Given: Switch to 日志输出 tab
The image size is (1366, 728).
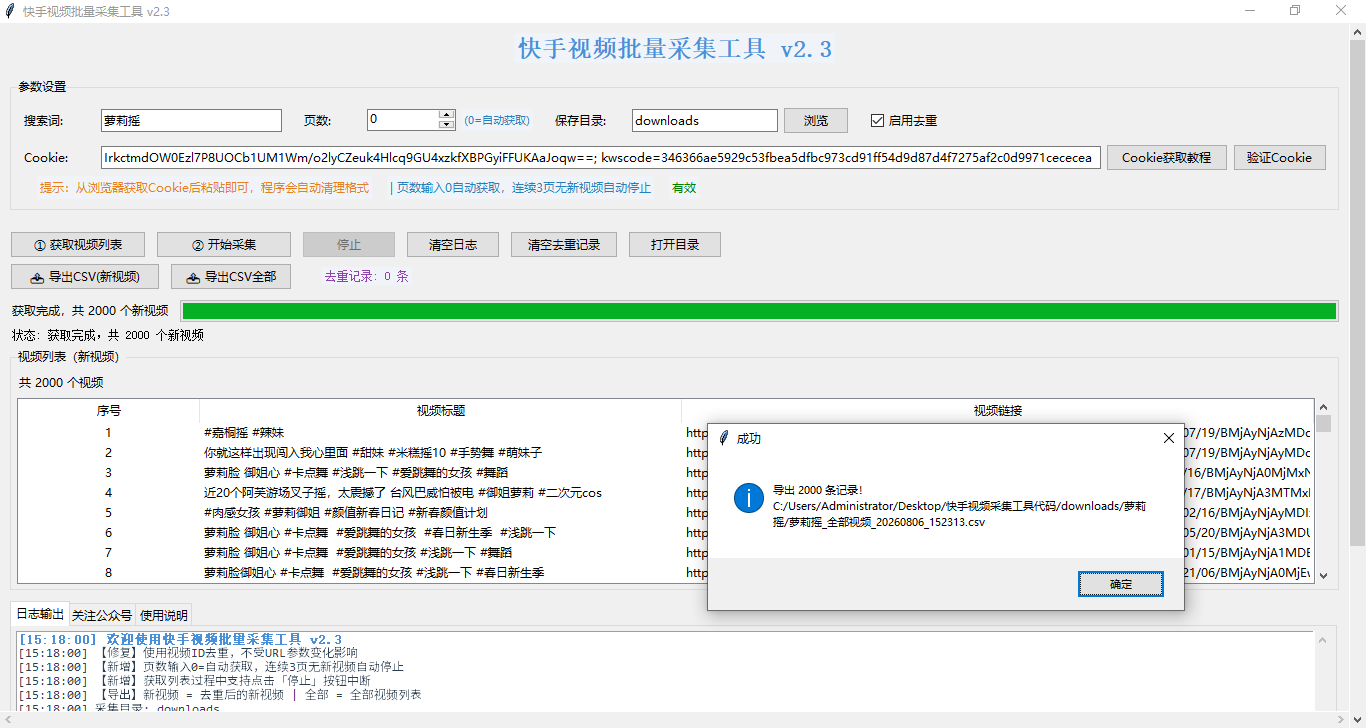Looking at the screenshot, I should (x=40, y=614).
